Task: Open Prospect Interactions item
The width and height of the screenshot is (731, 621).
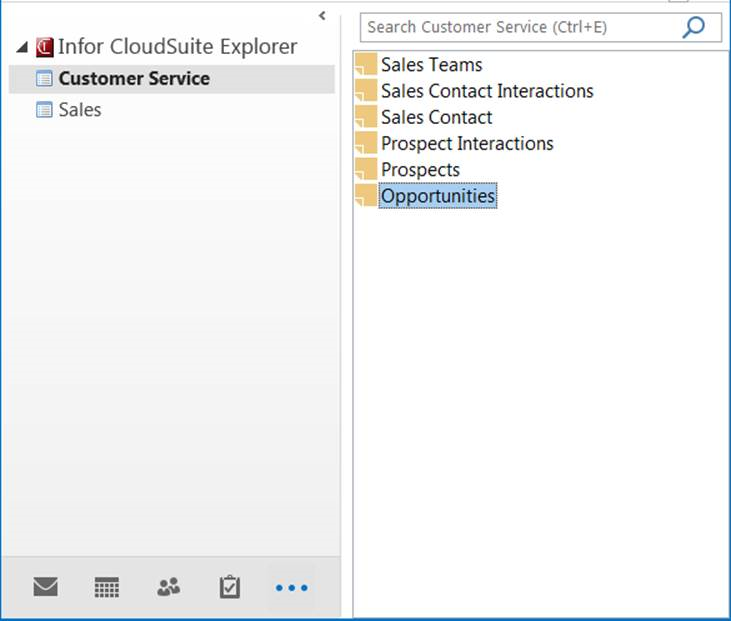Action: tap(467, 143)
